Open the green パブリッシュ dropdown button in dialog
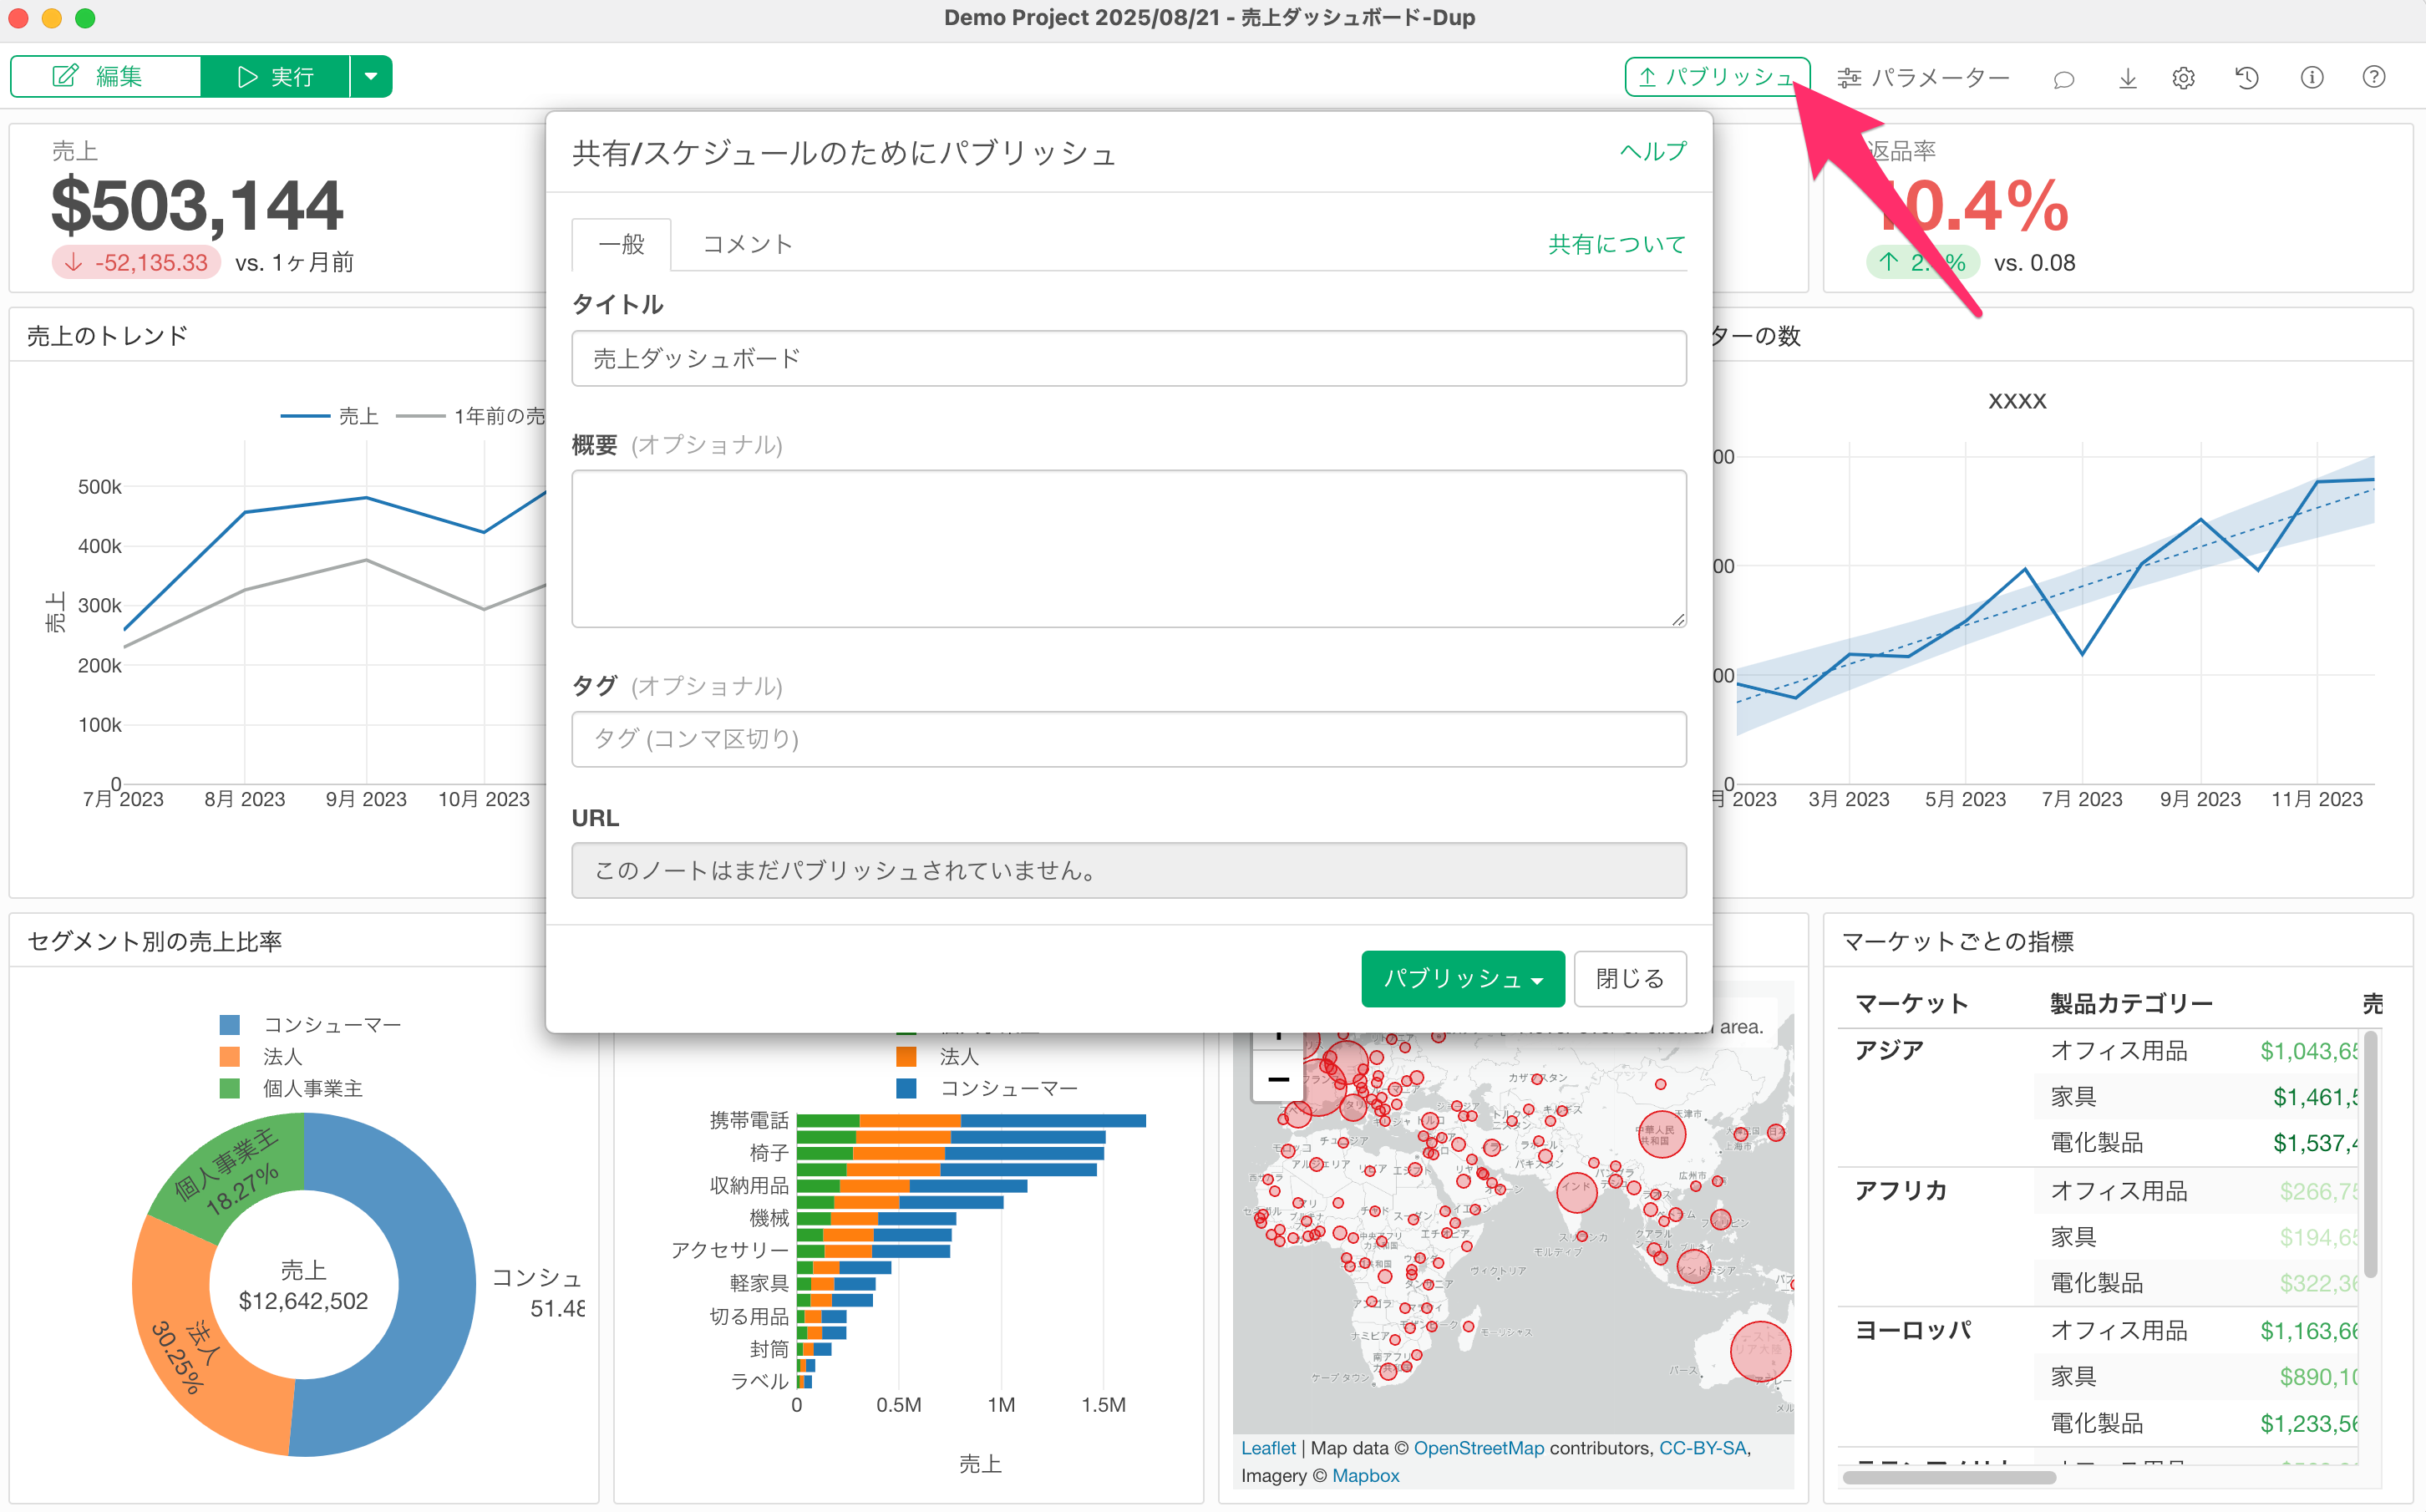2426x1512 pixels. point(1462,978)
